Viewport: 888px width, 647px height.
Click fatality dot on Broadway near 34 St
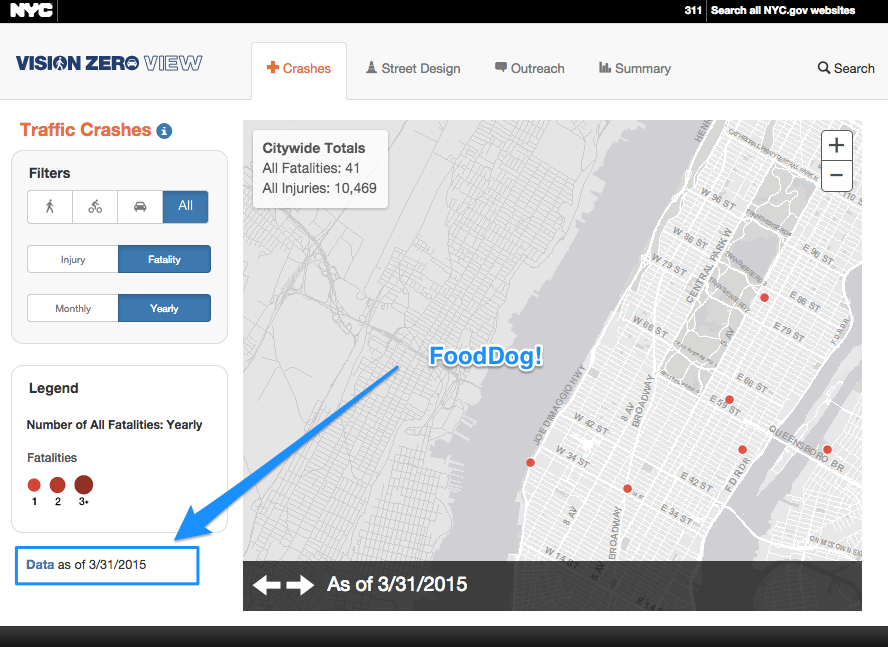(627, 488)
